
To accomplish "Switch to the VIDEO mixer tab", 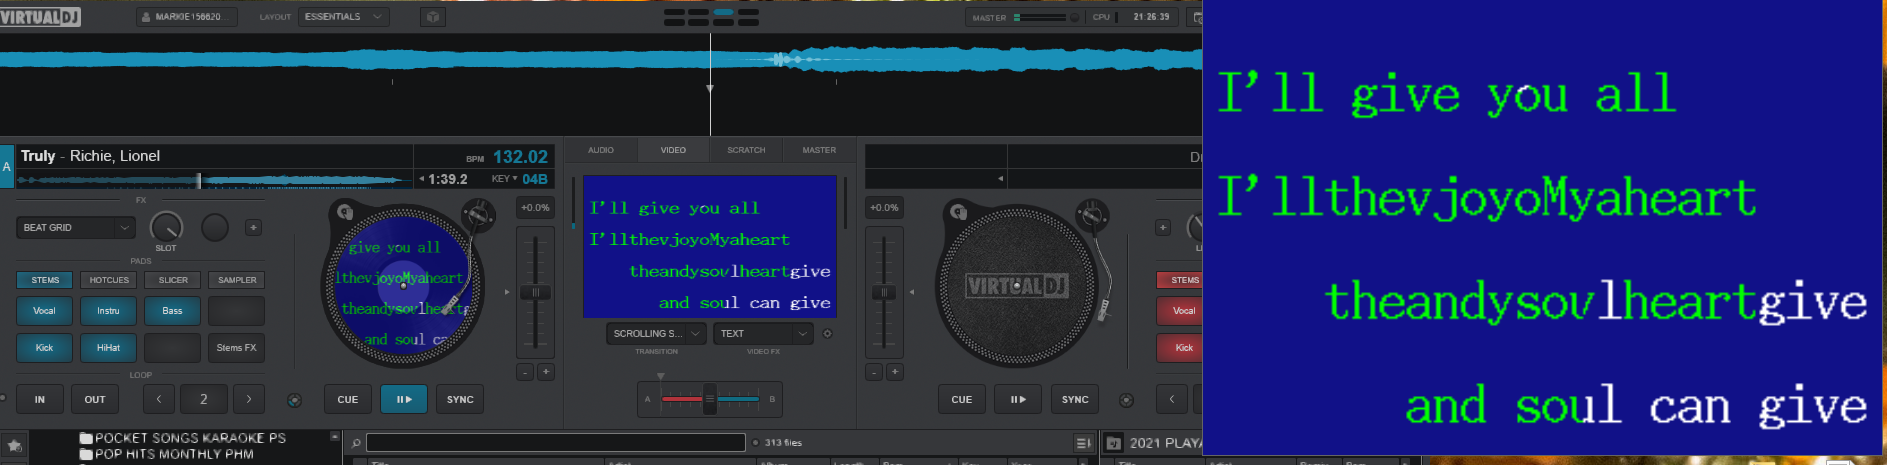I will 673,150.
